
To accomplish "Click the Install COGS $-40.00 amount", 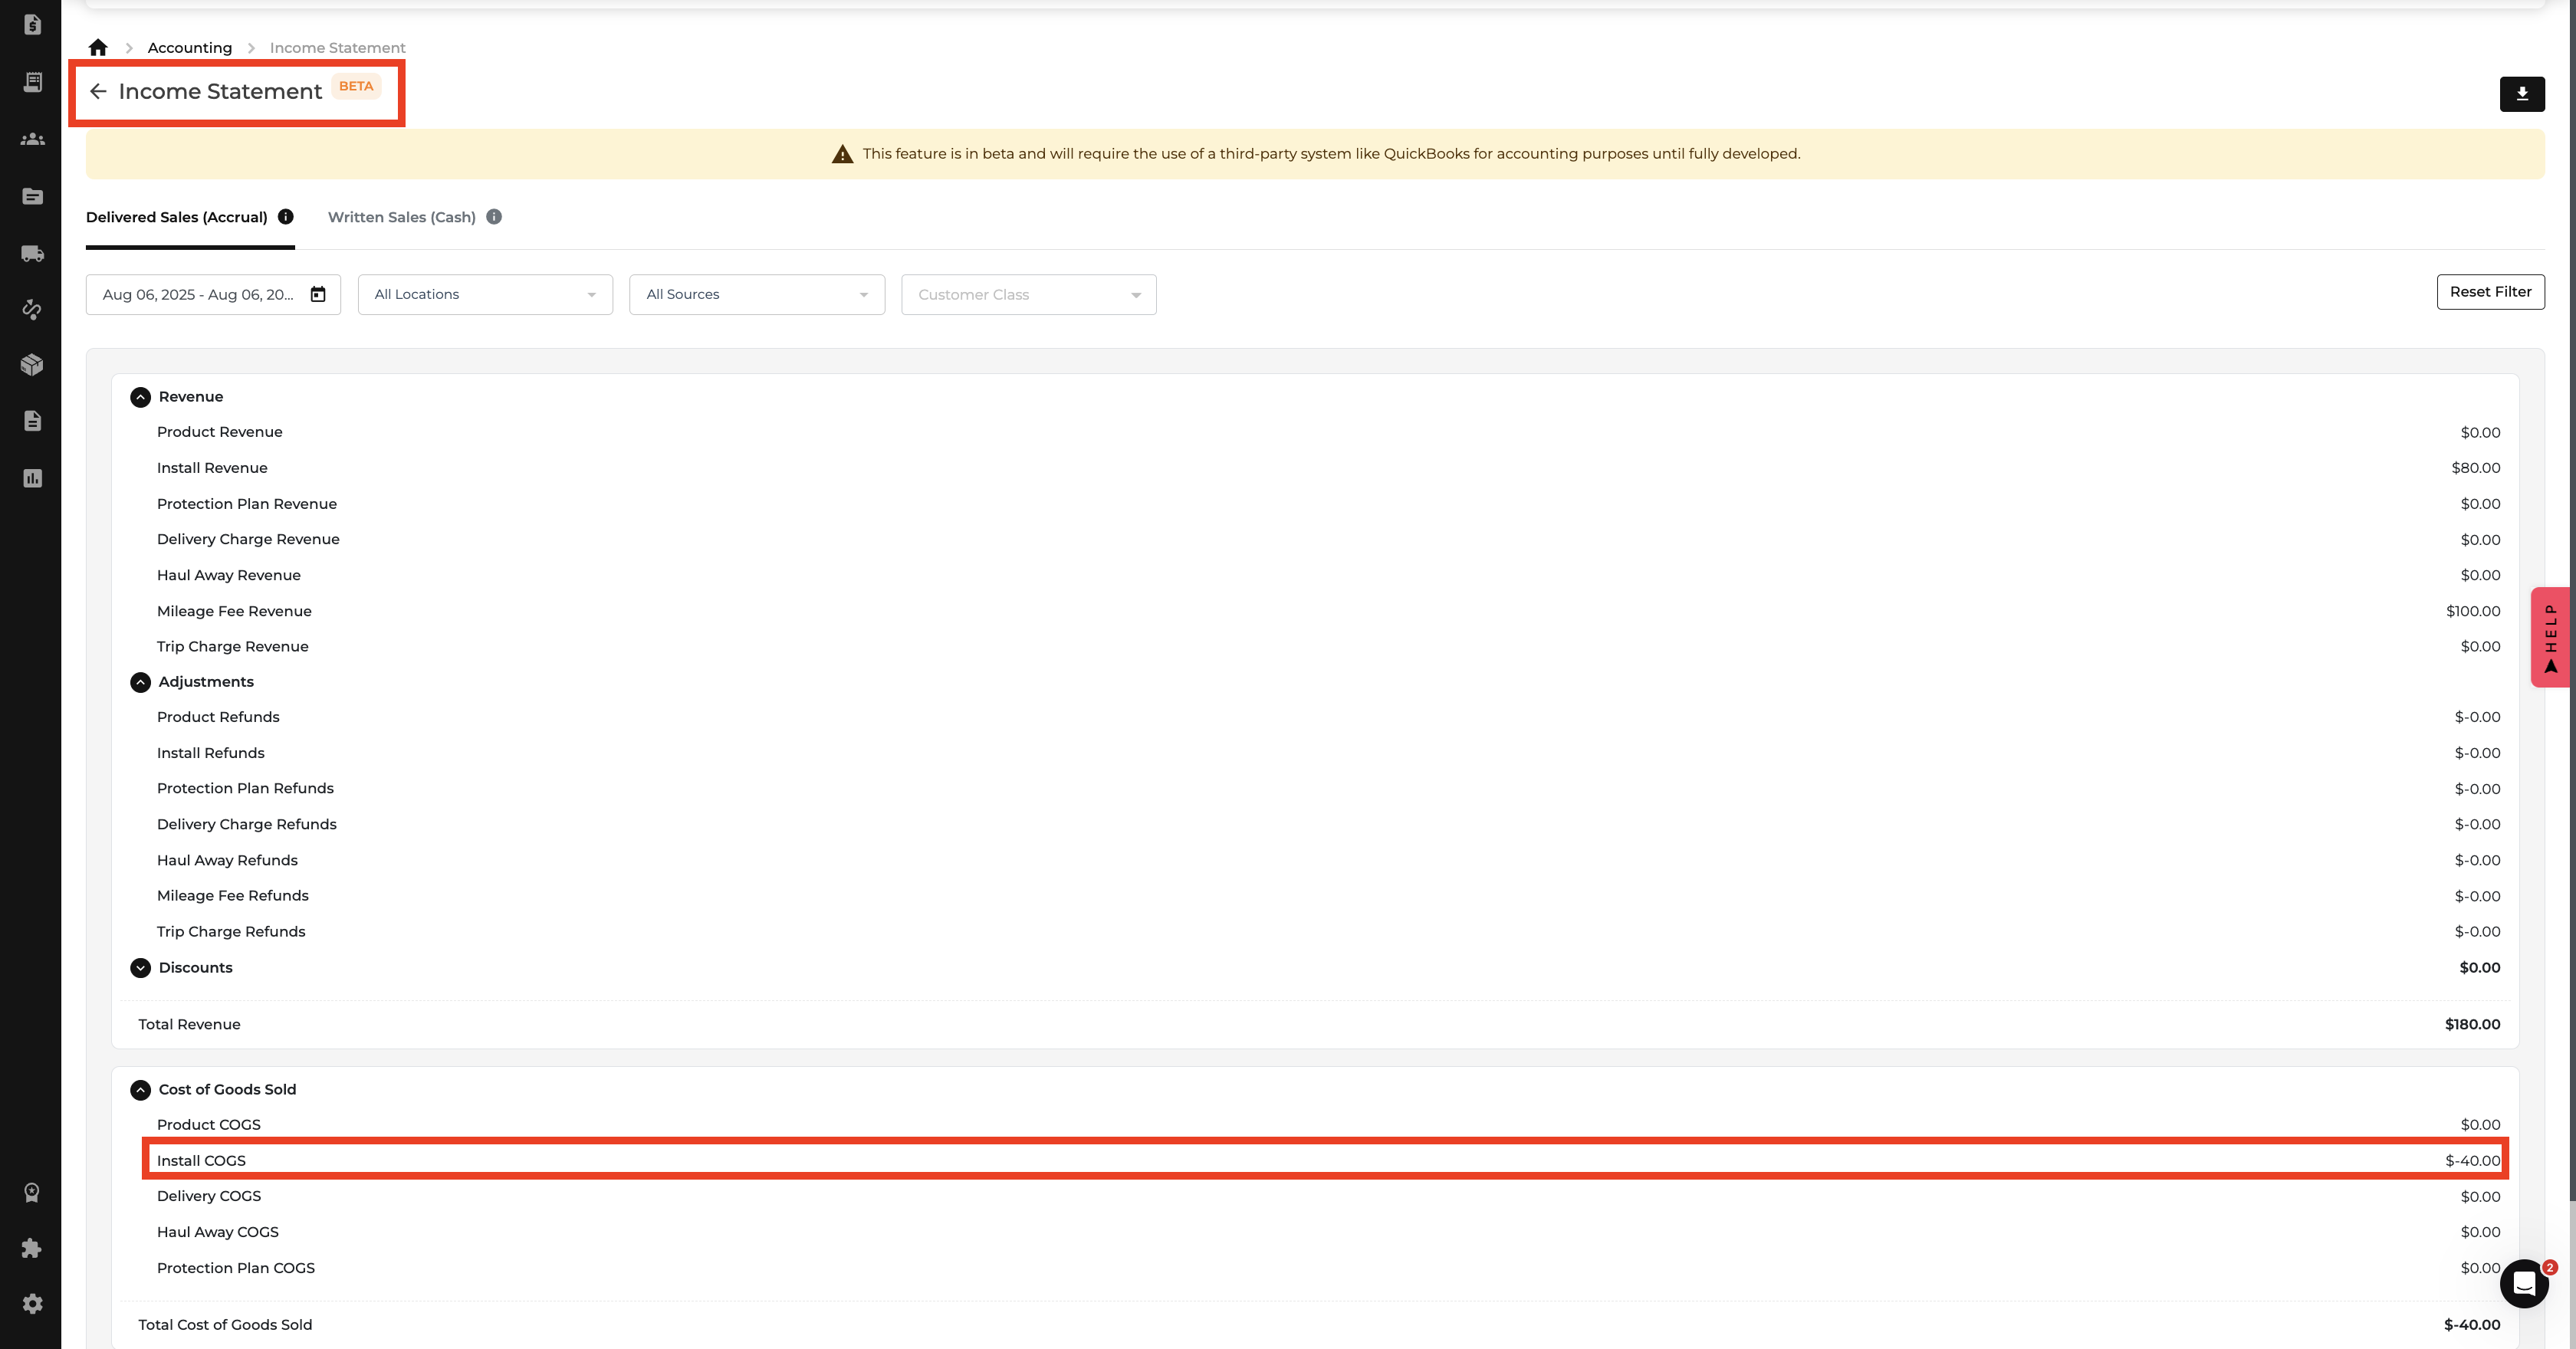I will tap(2472, 1161).
